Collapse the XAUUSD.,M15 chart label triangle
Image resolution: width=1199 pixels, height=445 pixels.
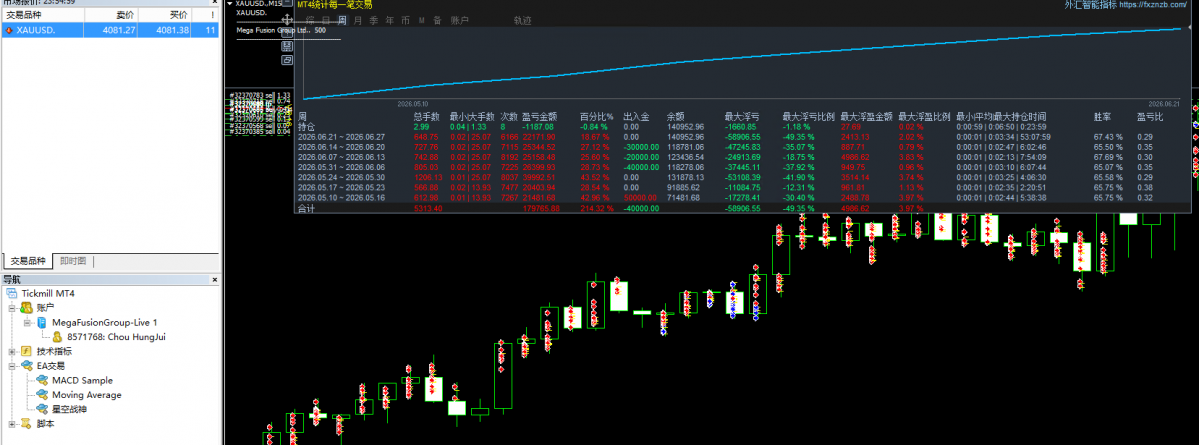pyautogui.click(x=231, y=5)
